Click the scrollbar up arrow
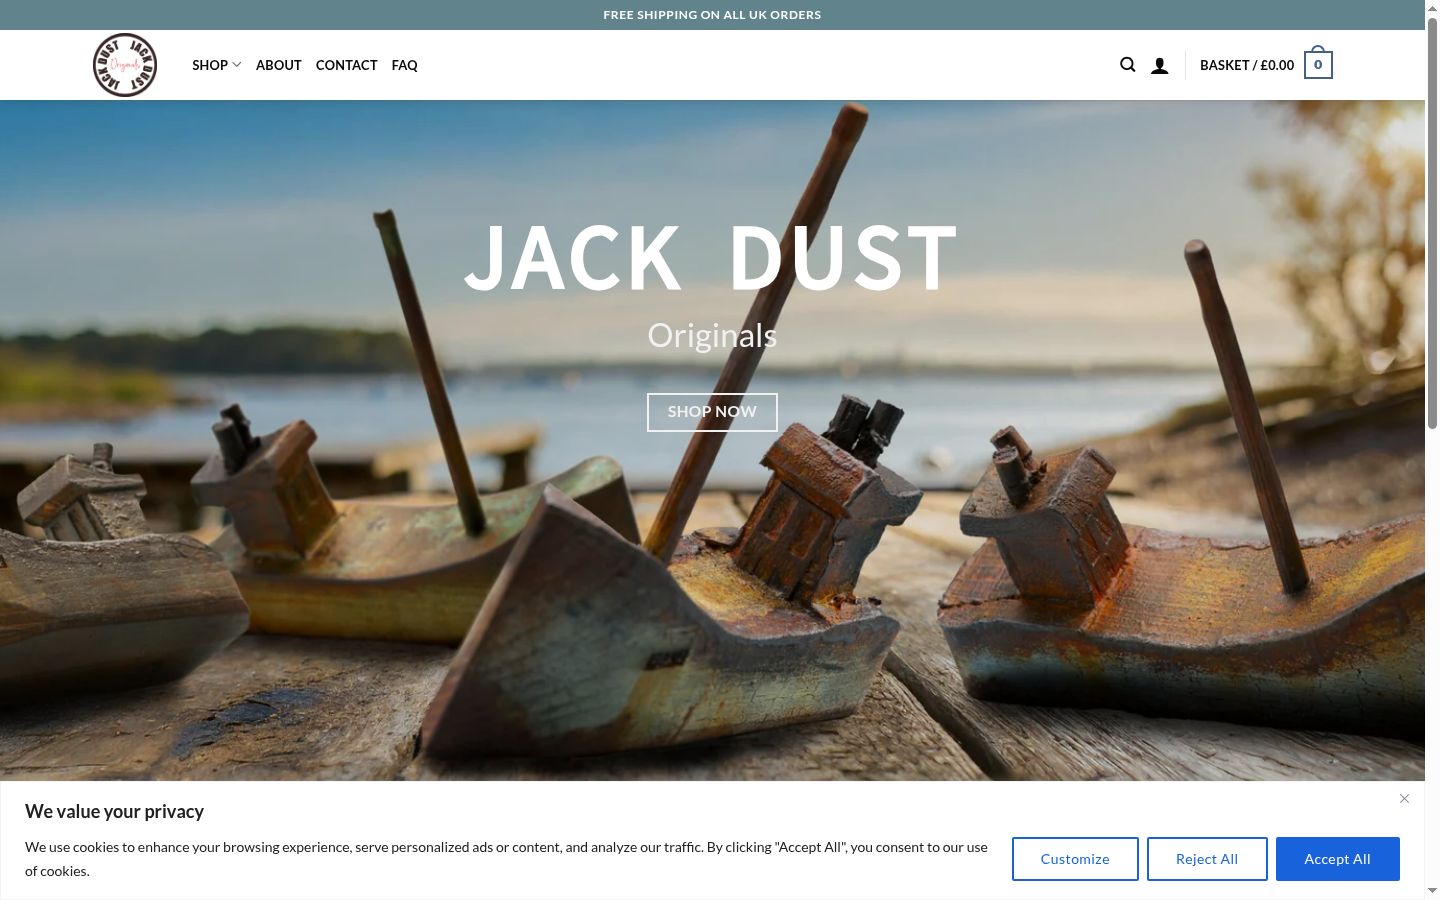The height and width of the screenshot is (900, 1440). pyautogui.click(x=1432, y=7)
